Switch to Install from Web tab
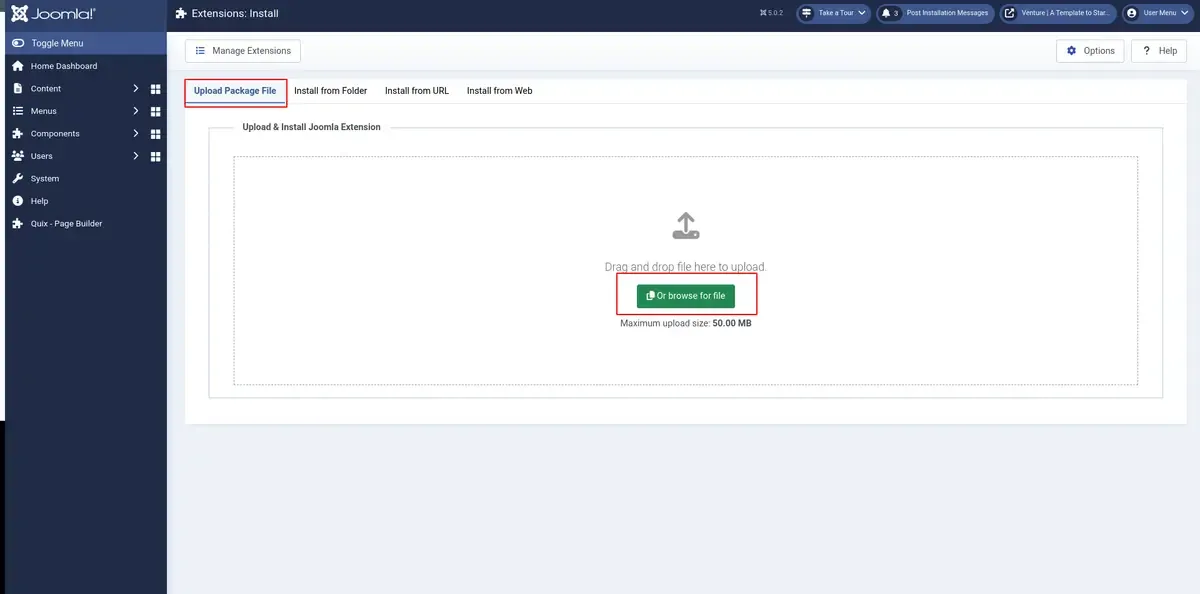Viewport: 1200px width, 594px height. [500, 91]
